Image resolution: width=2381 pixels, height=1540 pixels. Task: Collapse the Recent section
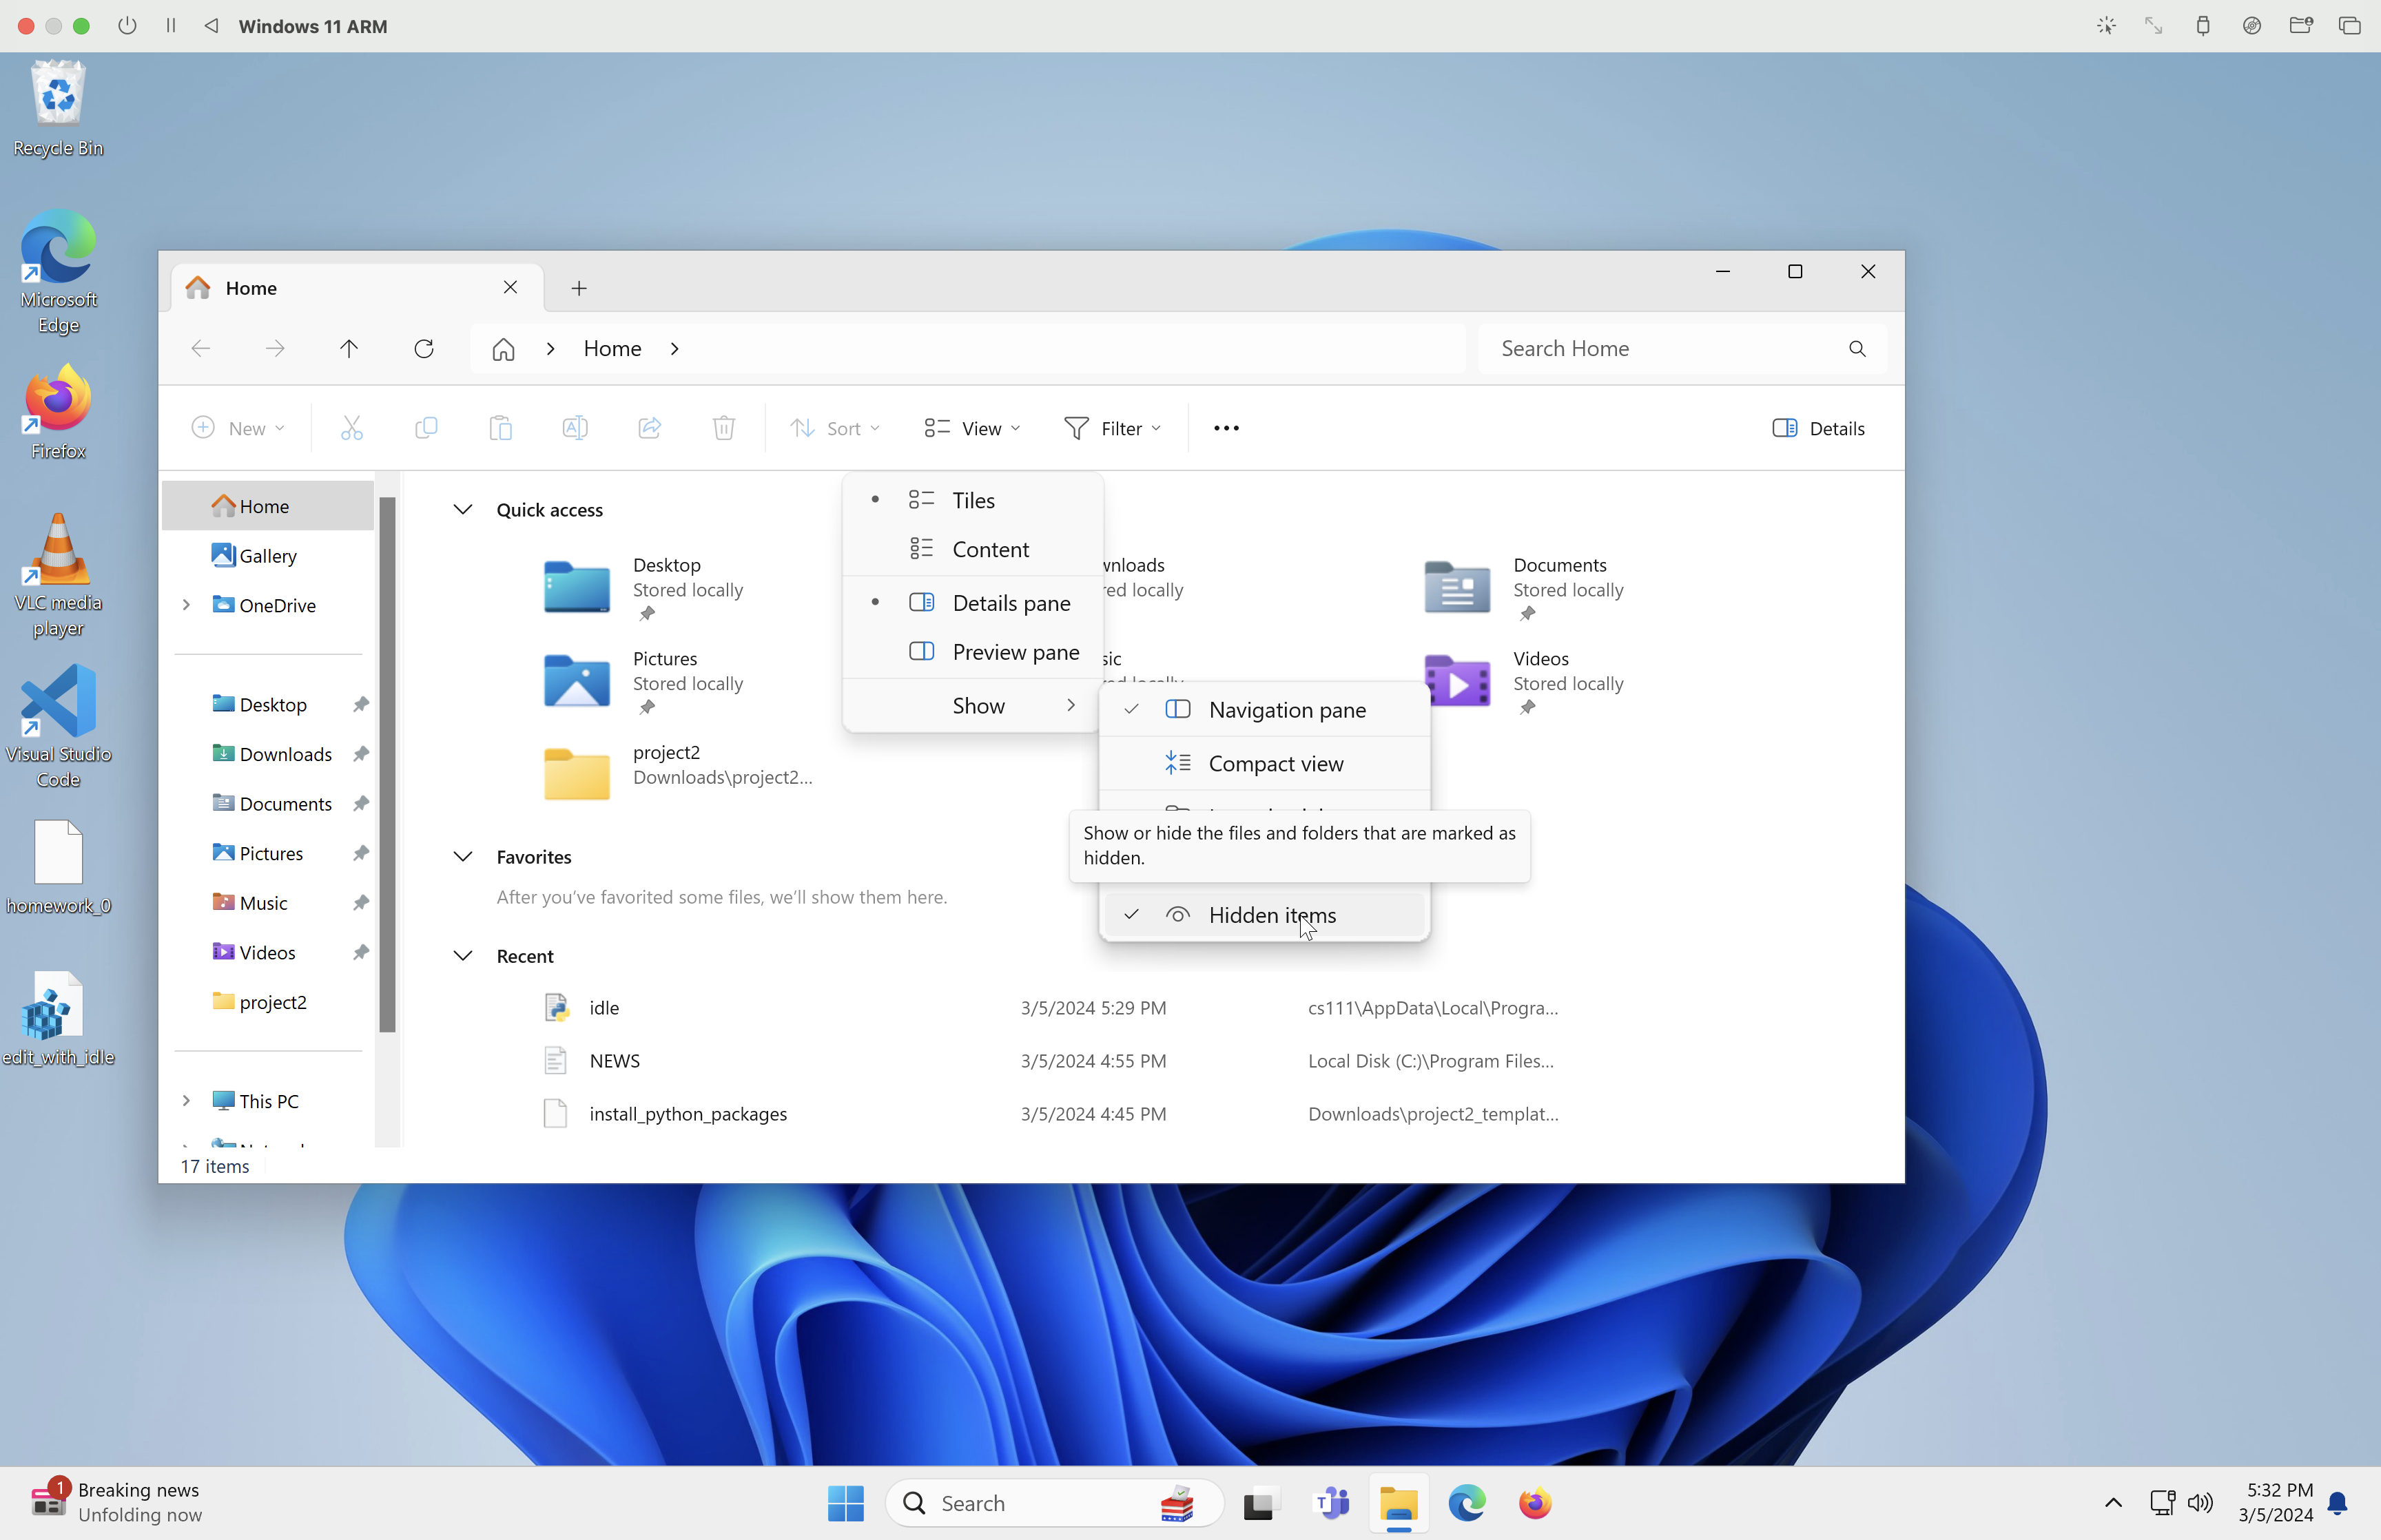click(x=462, y=956)
